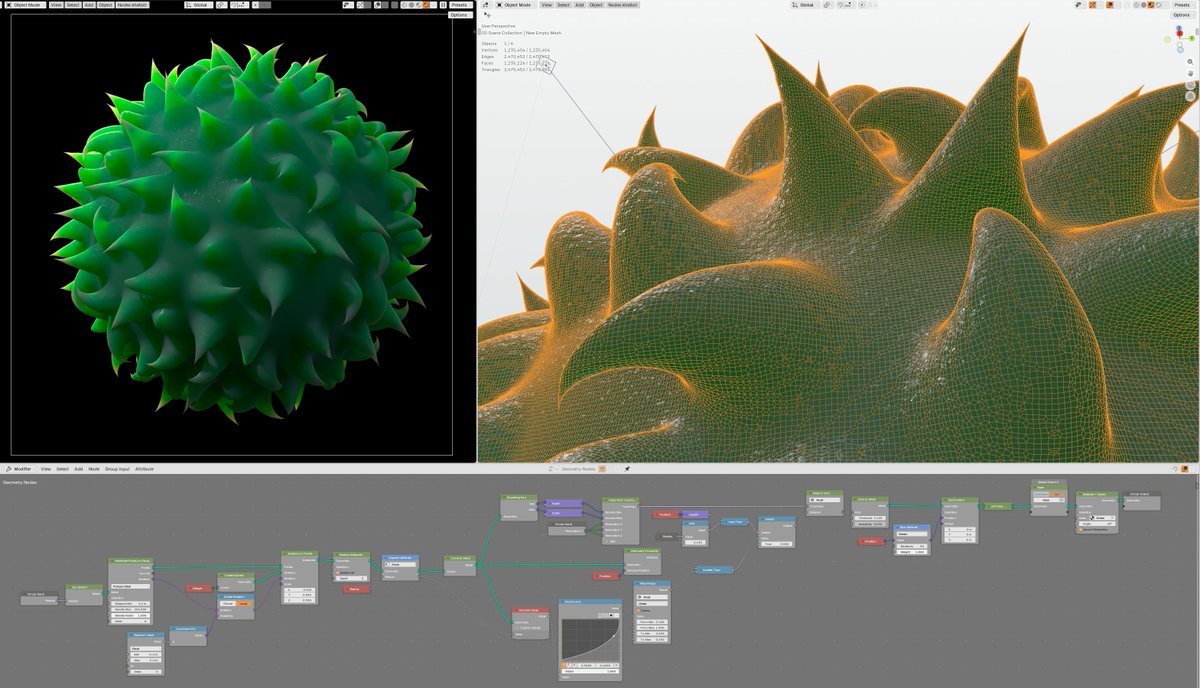Viewport: 1200px width, 688px height.
Task: Select material preview shading in left viewport
Action: 418,5
